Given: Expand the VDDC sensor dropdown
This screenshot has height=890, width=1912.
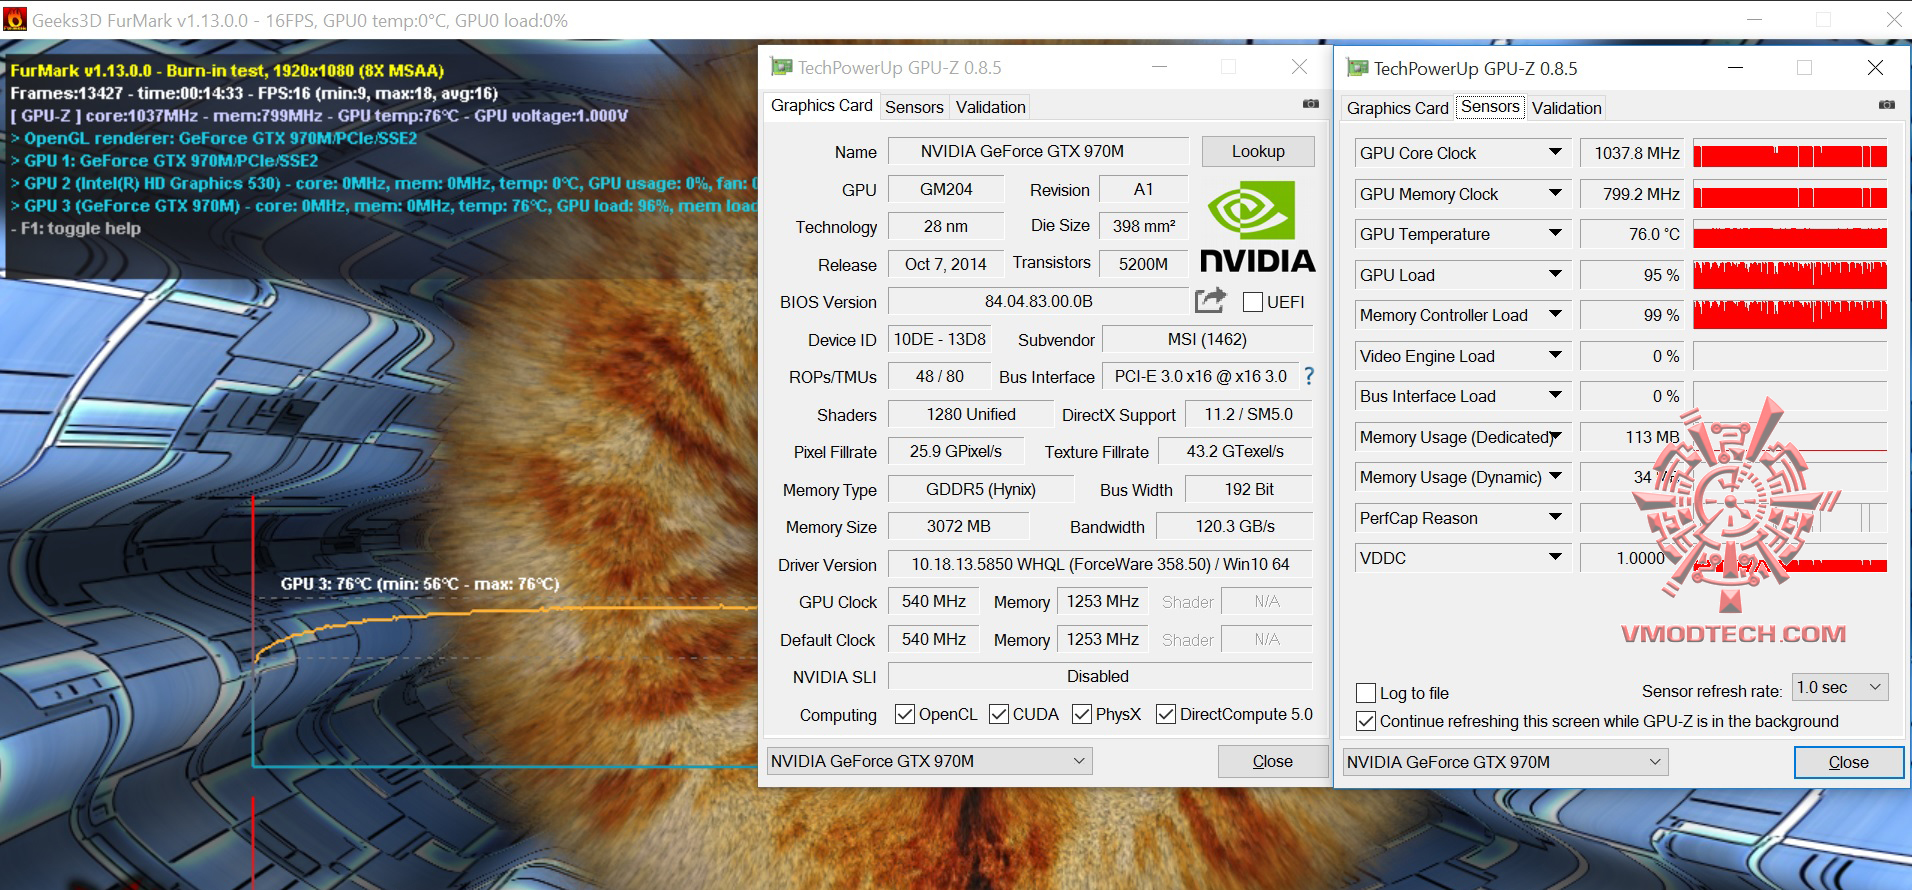Looking at the screenshot, I should coord(1555,558).
